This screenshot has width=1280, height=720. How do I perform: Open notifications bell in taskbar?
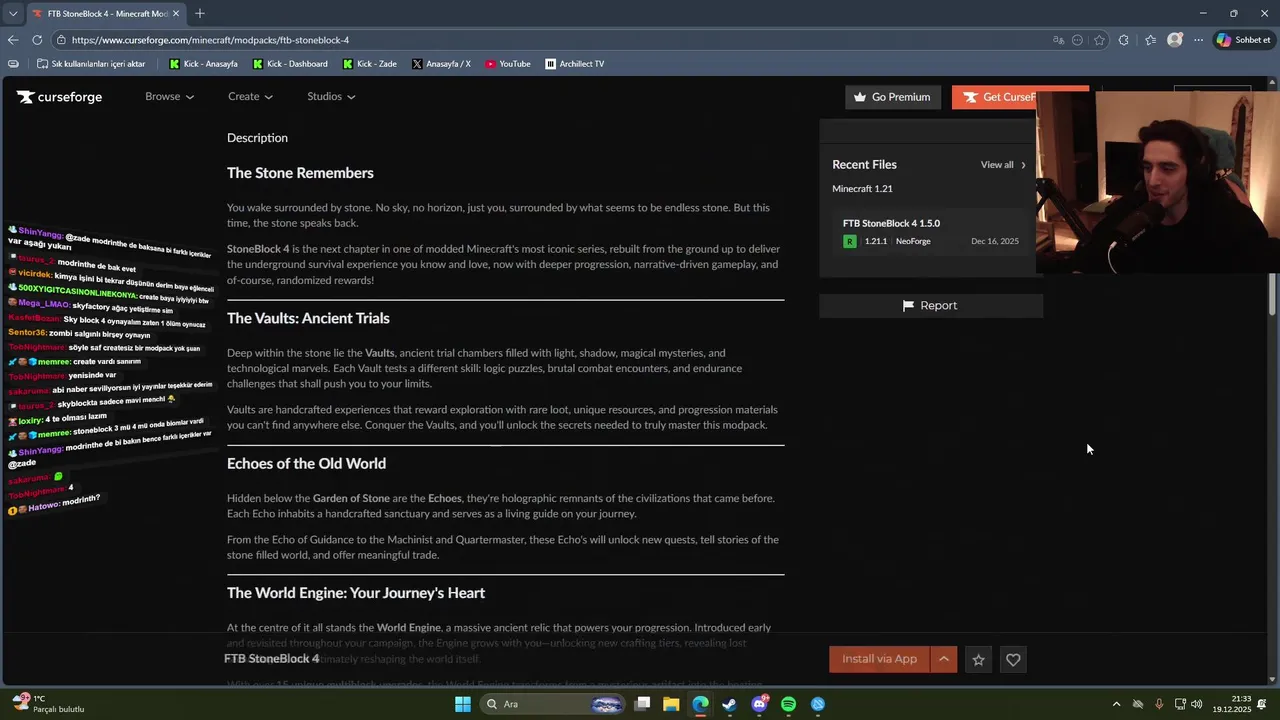pos(1263,704)
